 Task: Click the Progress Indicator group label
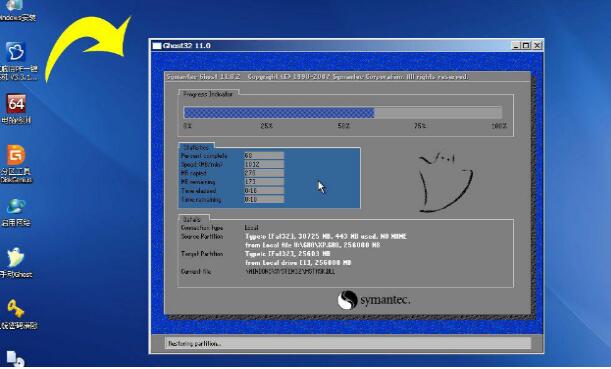tap(208, 94)
